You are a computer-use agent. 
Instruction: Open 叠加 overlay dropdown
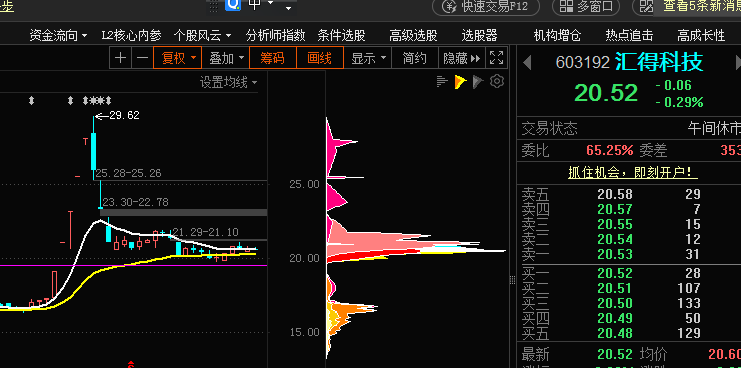[225, 58]
